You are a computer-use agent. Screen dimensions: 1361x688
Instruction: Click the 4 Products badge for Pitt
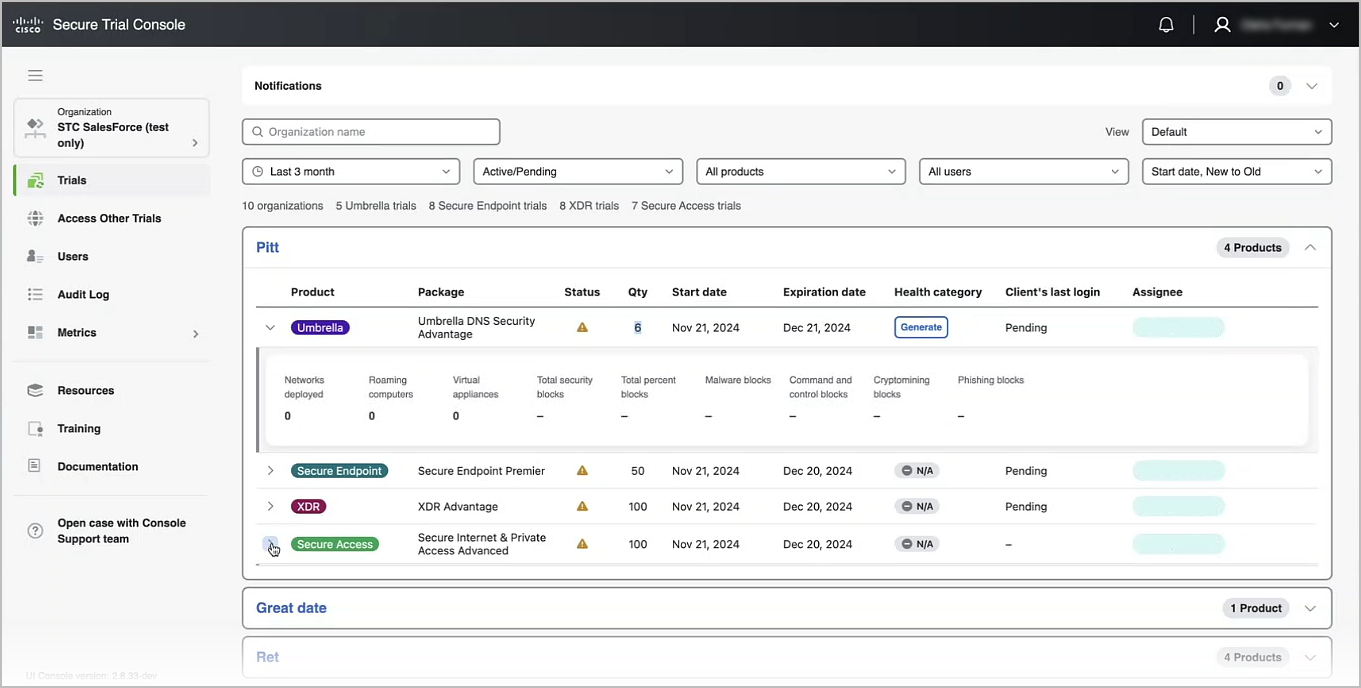(x=1252, y=248)
